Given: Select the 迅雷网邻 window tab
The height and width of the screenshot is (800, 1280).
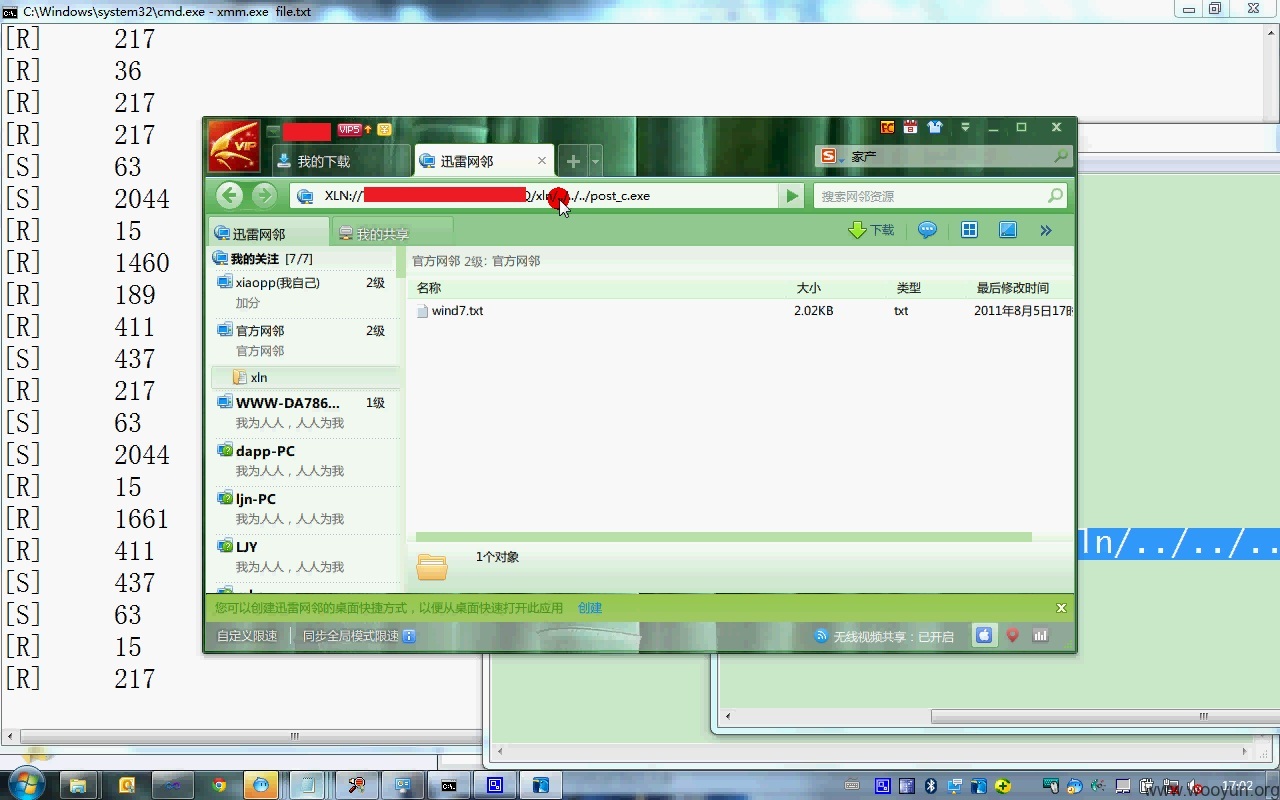Looking at the screenshot, I should [483, 160].
